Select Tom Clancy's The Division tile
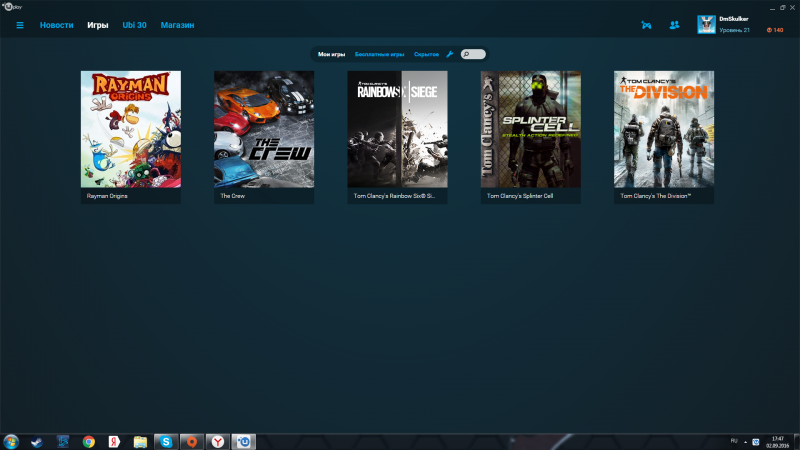Image resolution: width=800 pixels, height=450 pixels. [664, 129]
